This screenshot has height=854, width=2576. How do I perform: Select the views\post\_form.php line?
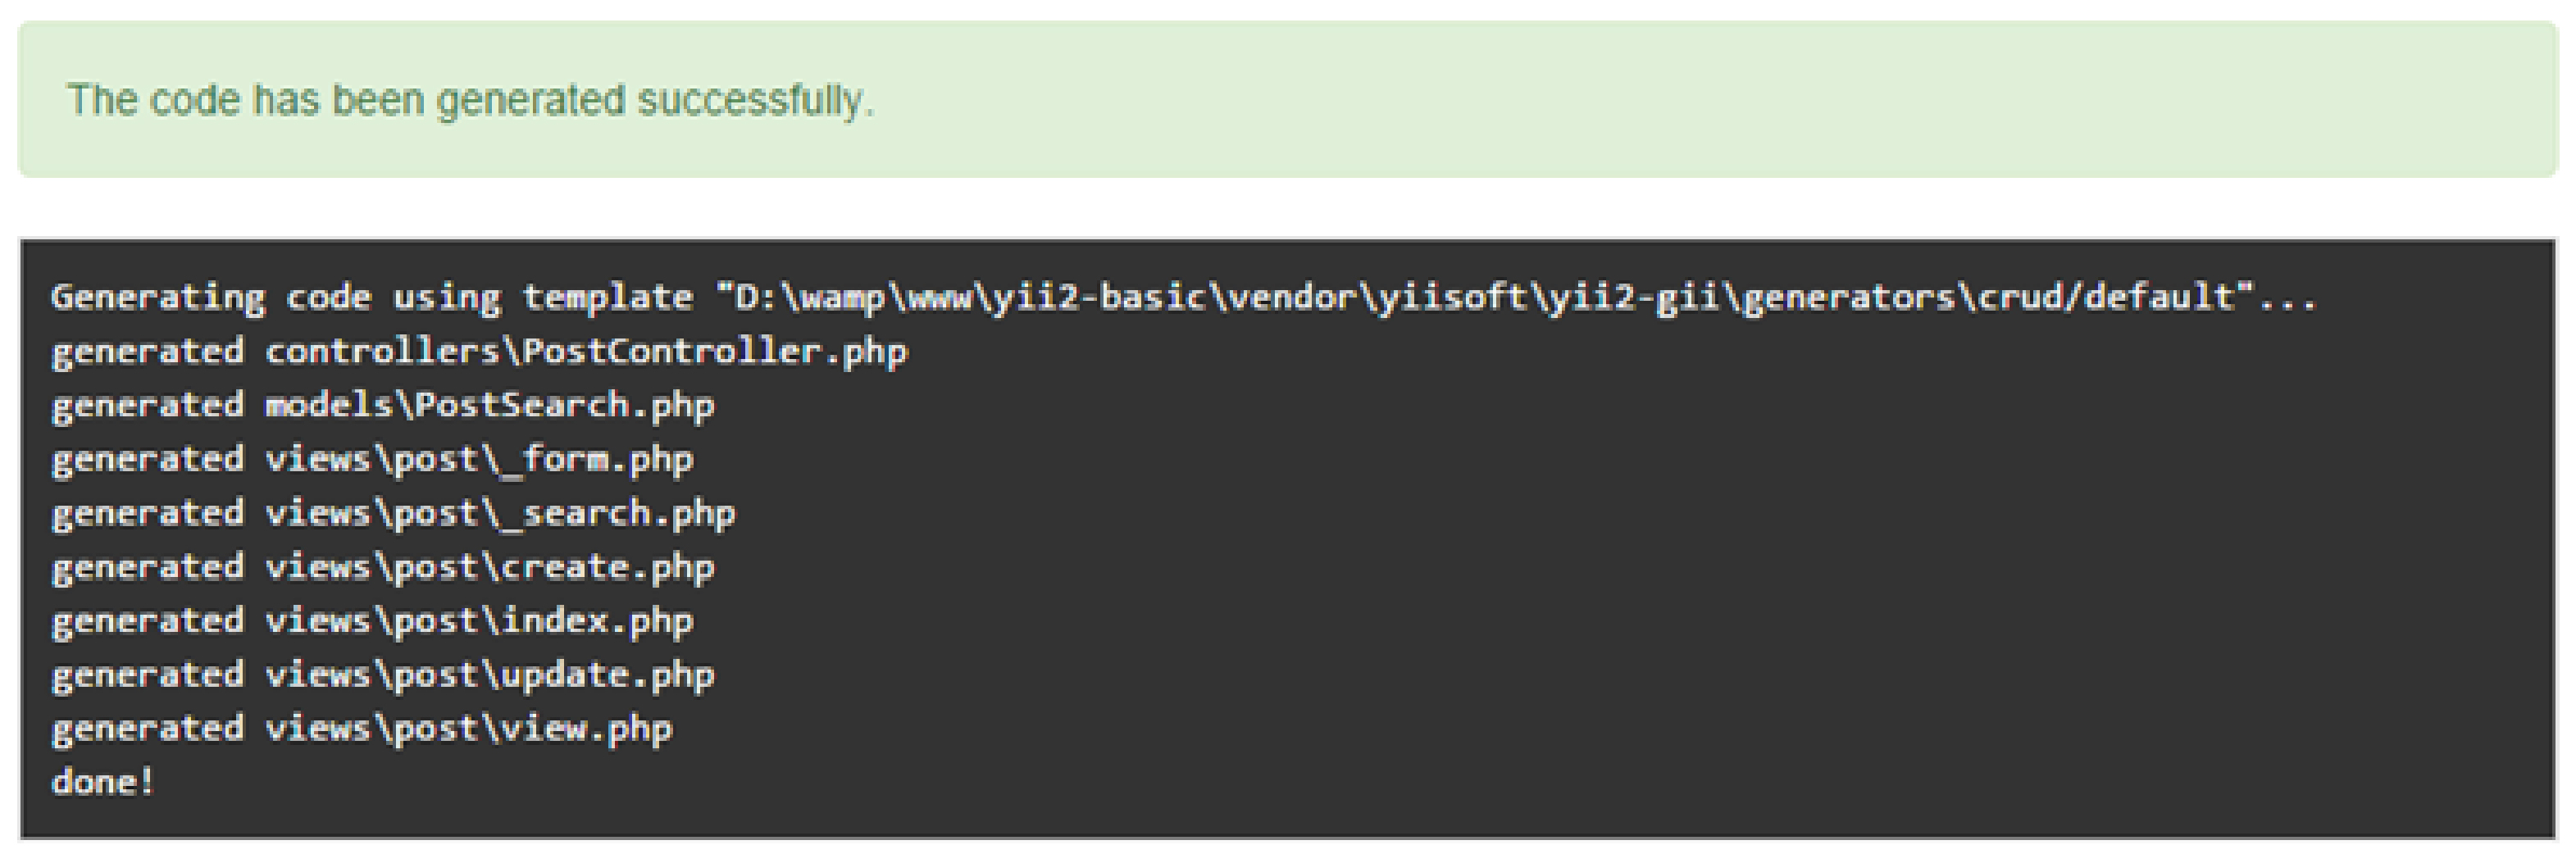pyautogui.click(x=372, y=460)
